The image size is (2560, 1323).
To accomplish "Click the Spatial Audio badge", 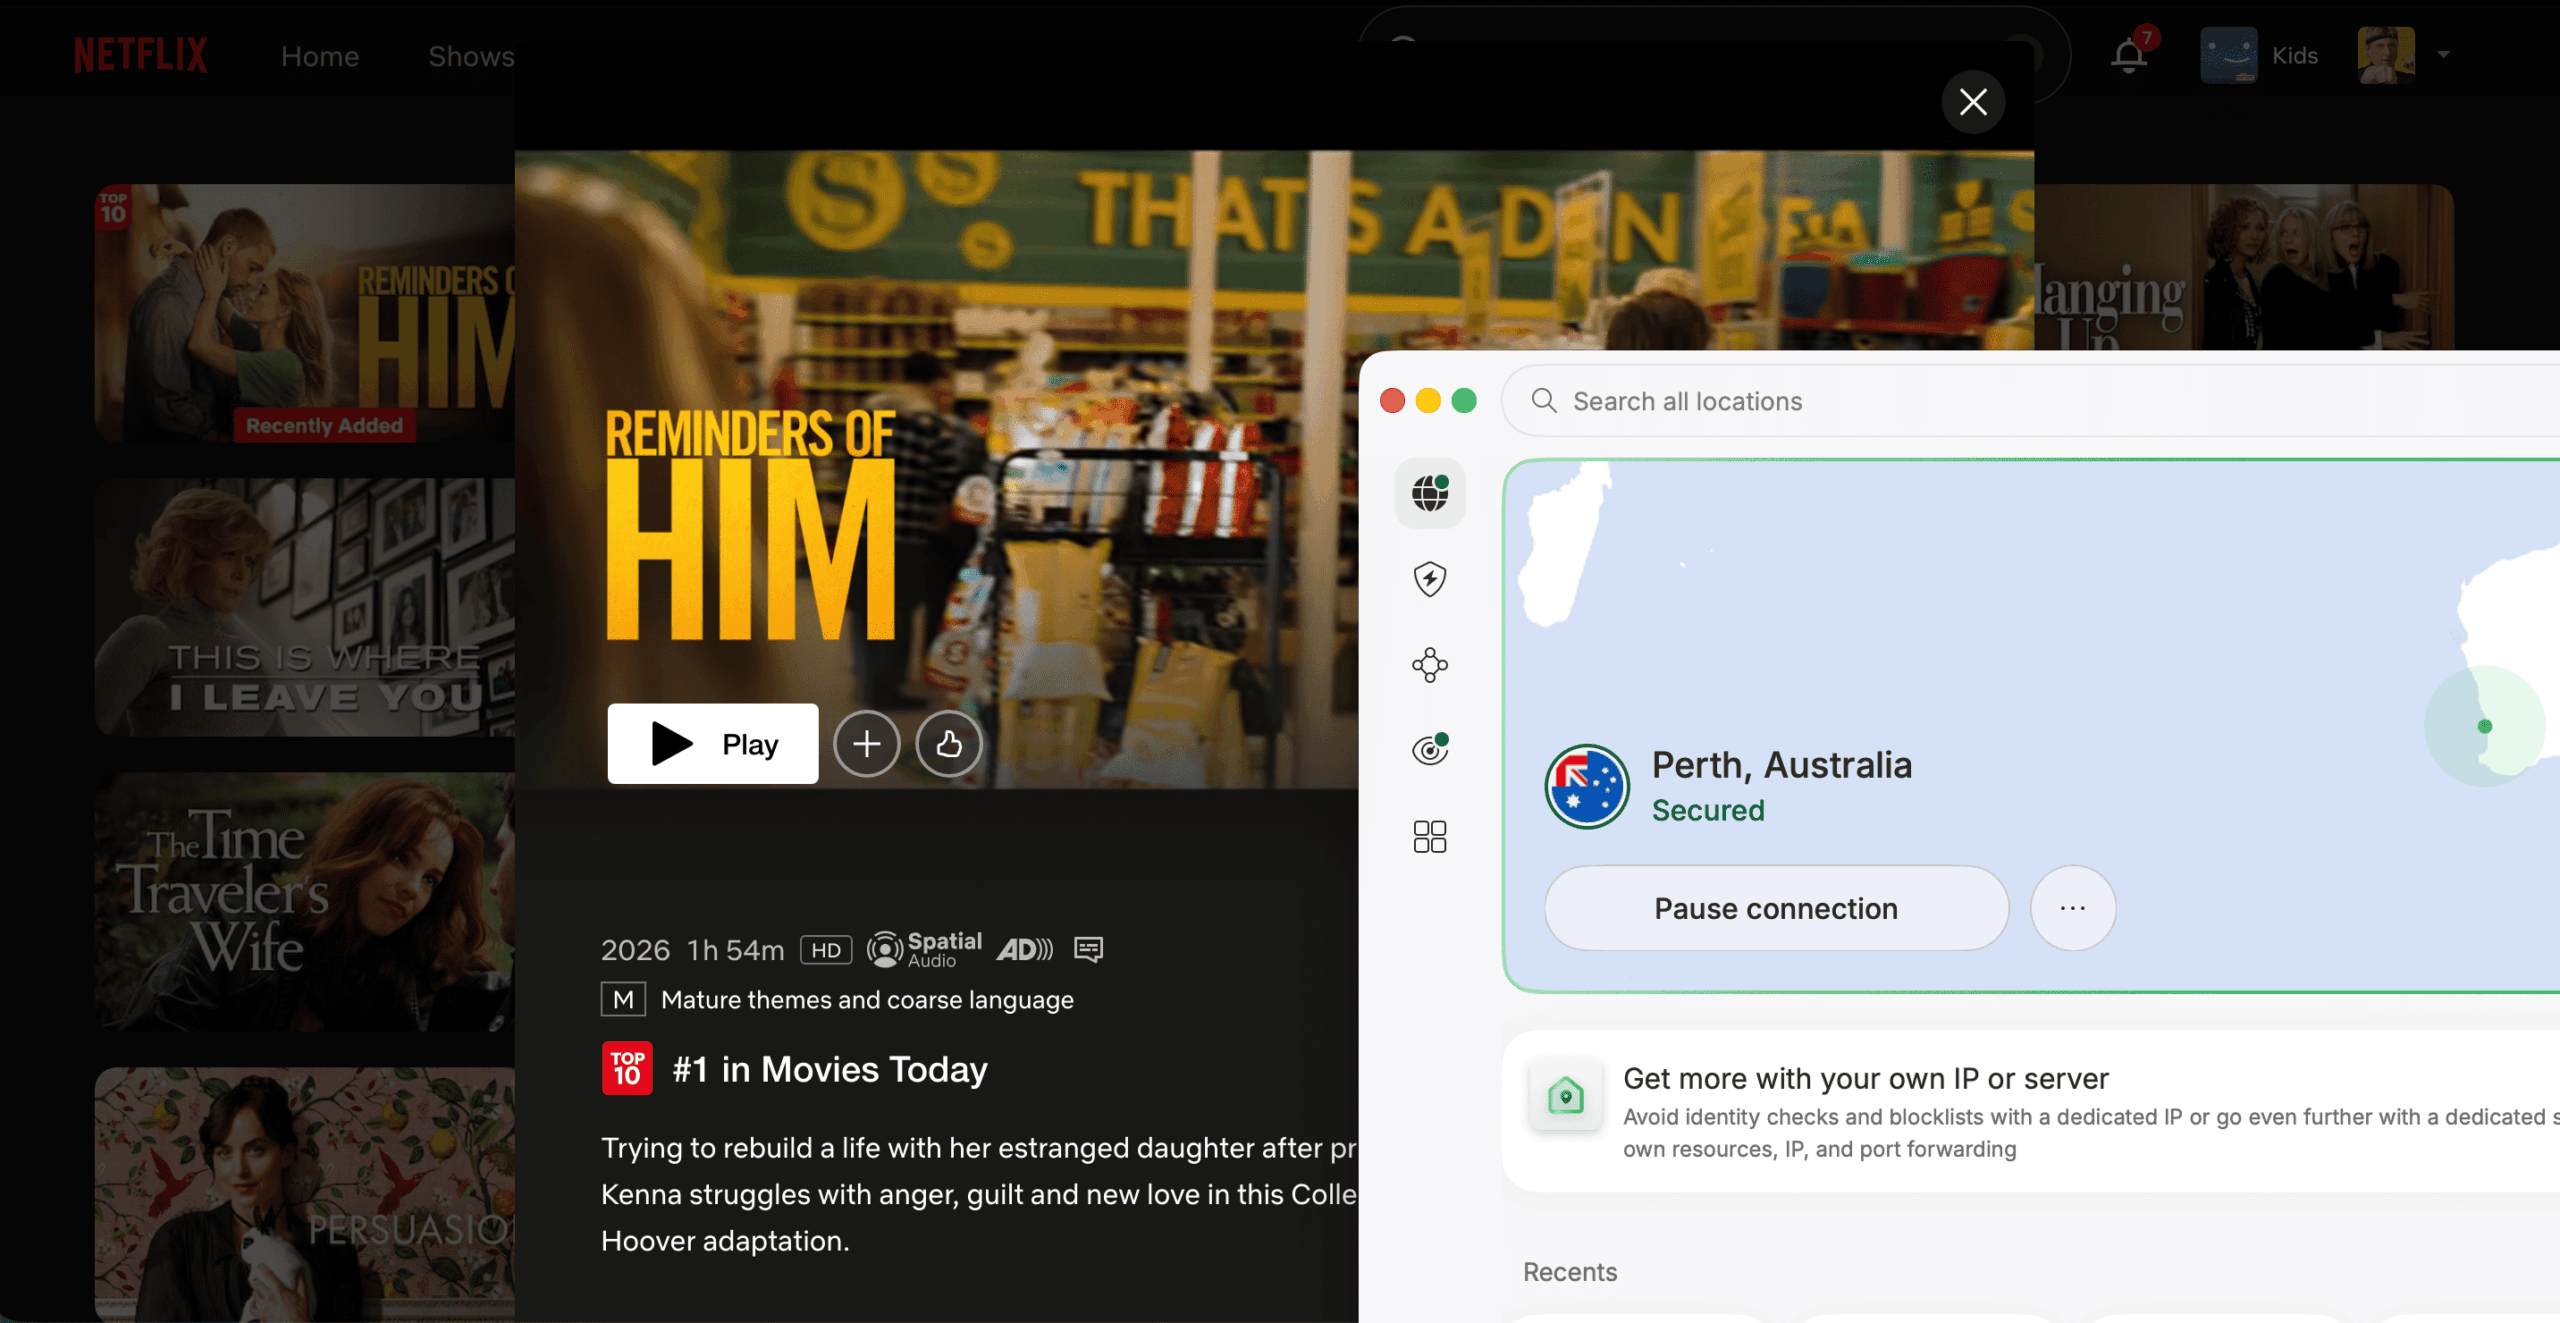I will [x=924, y=949].
